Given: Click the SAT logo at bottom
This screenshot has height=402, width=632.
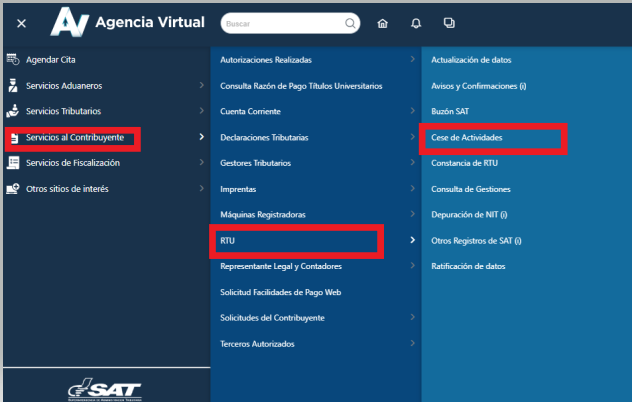Looking at the screenshot, I should 104,389.
